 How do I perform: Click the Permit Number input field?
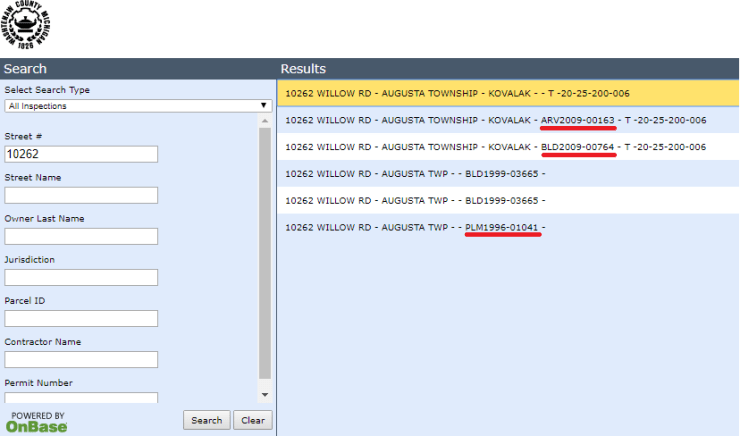tap(81, 397)
